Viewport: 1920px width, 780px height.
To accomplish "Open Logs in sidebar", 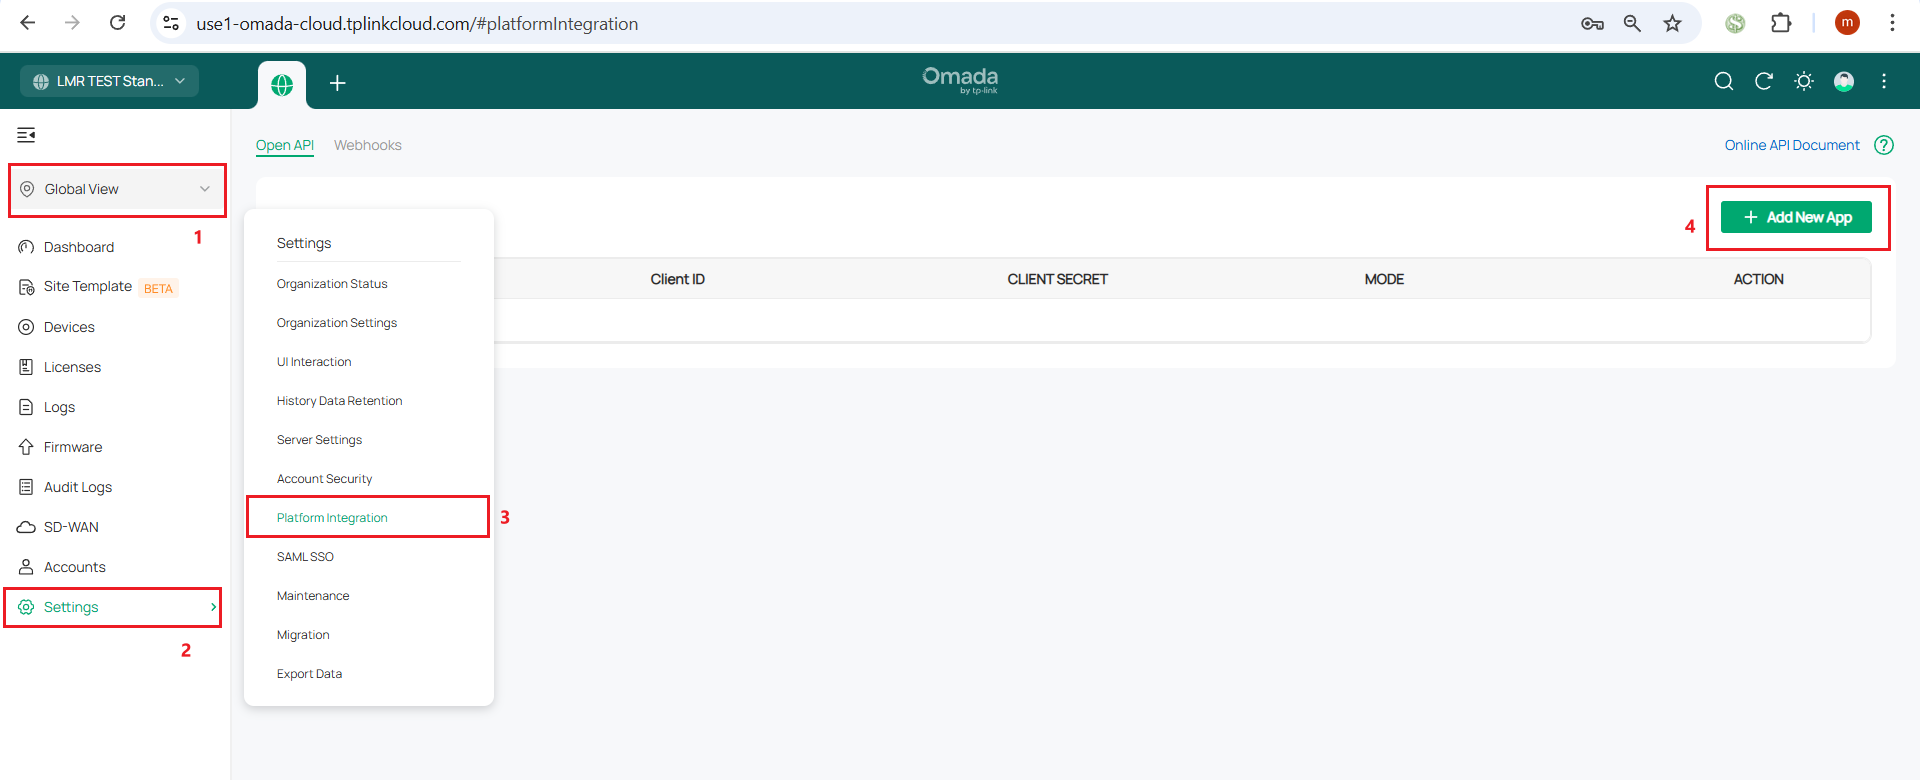I will tap(59, 407).
